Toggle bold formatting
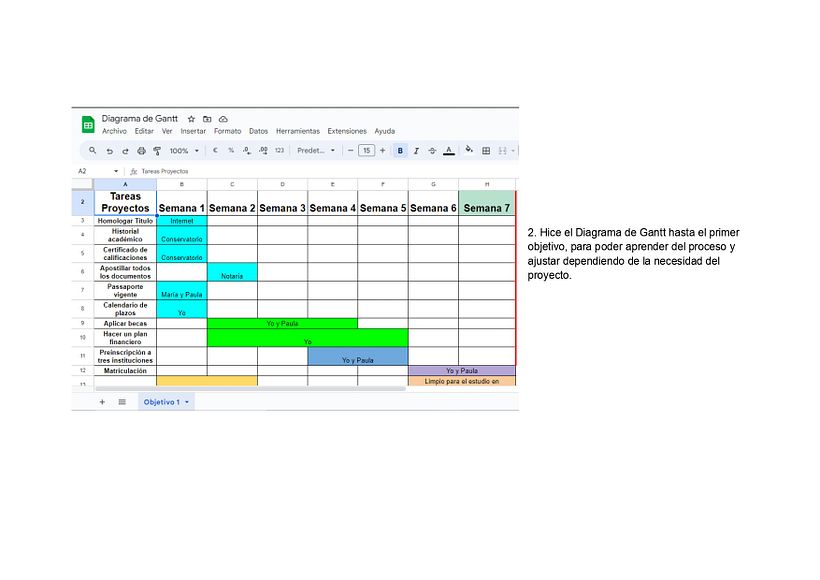 [x=399, y=150]
